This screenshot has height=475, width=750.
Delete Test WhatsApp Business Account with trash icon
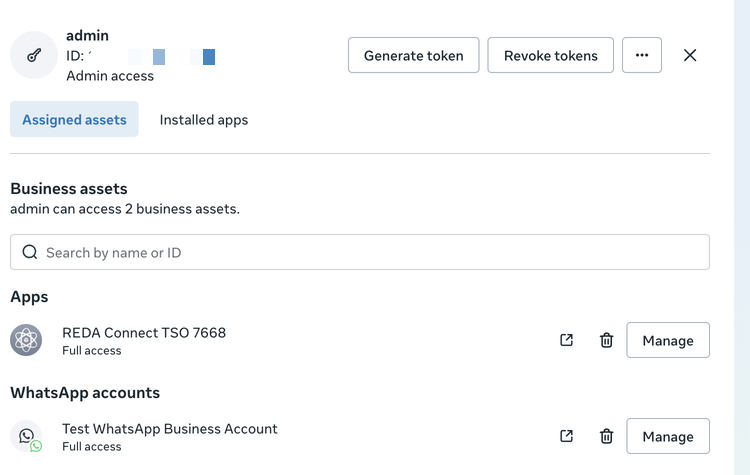pyautogui.click(x=607, y=436)
